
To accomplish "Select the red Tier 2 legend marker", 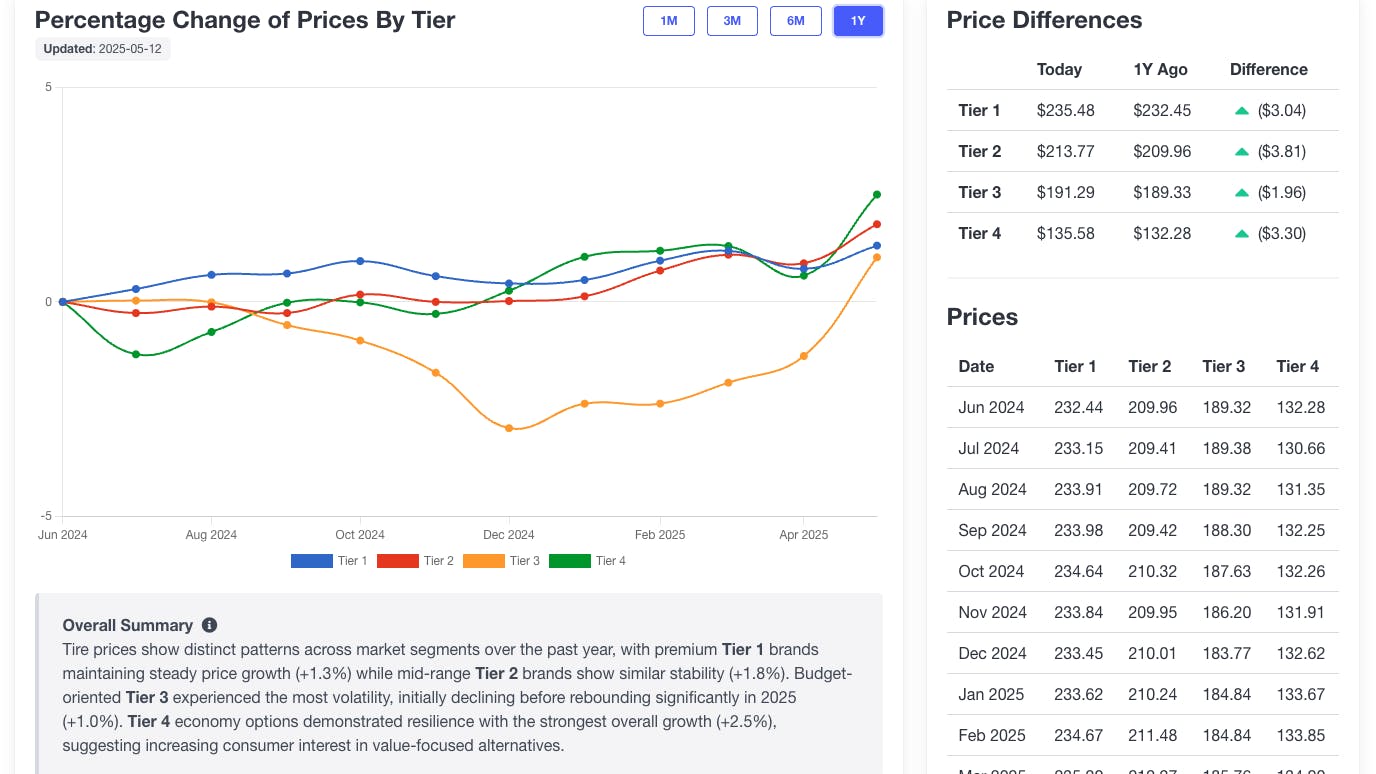I will coord(396,560).
